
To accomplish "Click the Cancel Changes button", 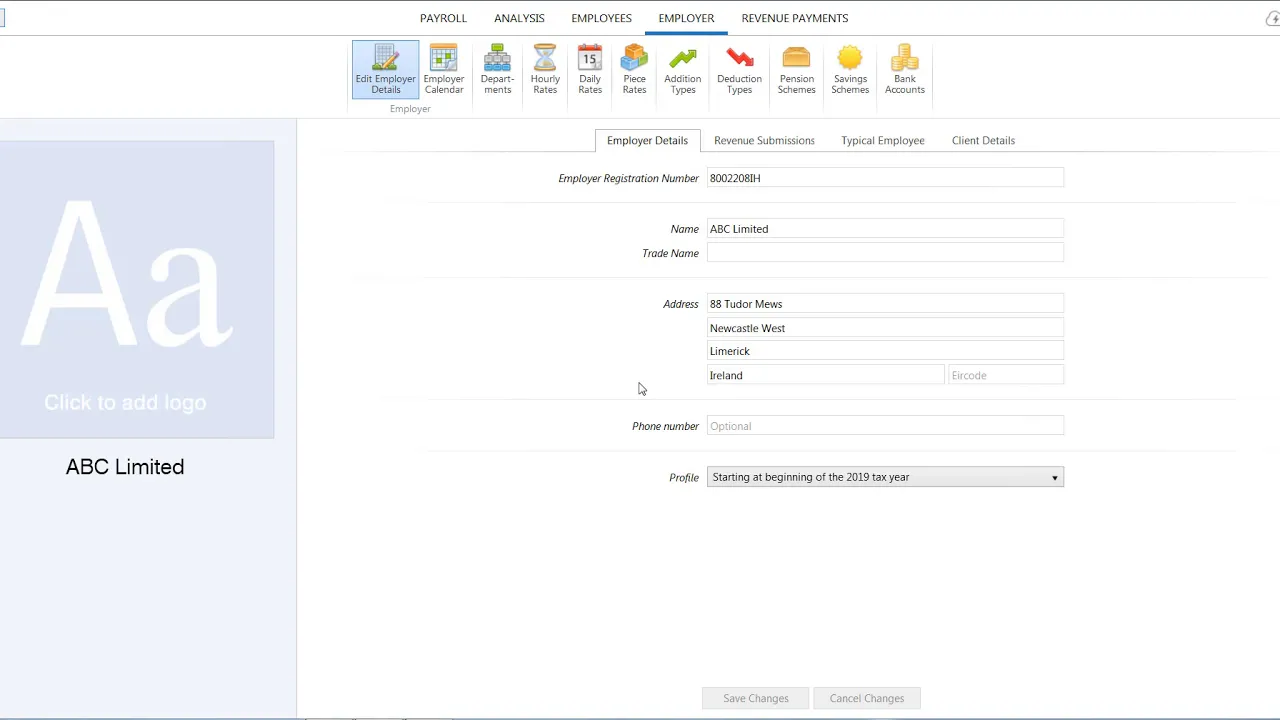I will pyautogui.click(x=867, y=698).
